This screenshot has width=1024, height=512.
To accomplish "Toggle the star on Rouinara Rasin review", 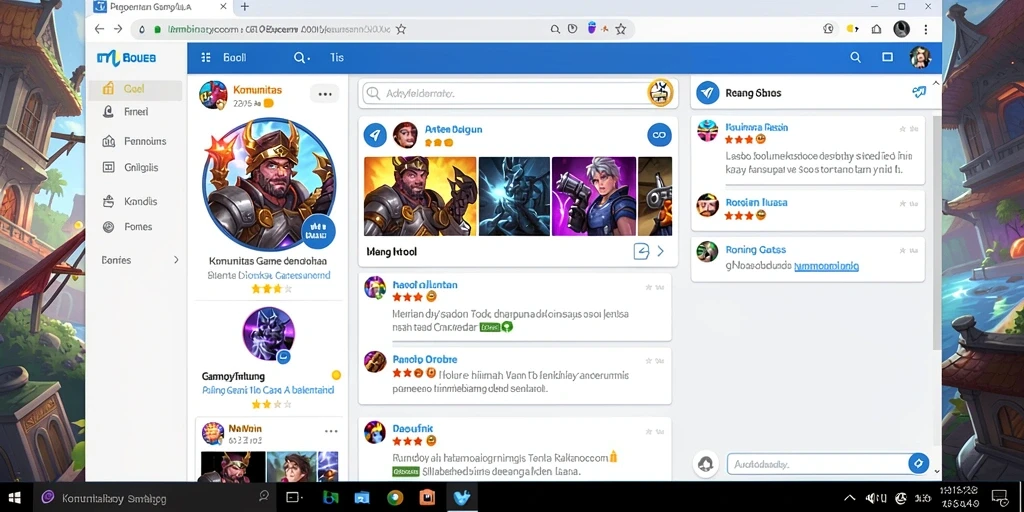I will pyautogui.click(x=903, y=129).
